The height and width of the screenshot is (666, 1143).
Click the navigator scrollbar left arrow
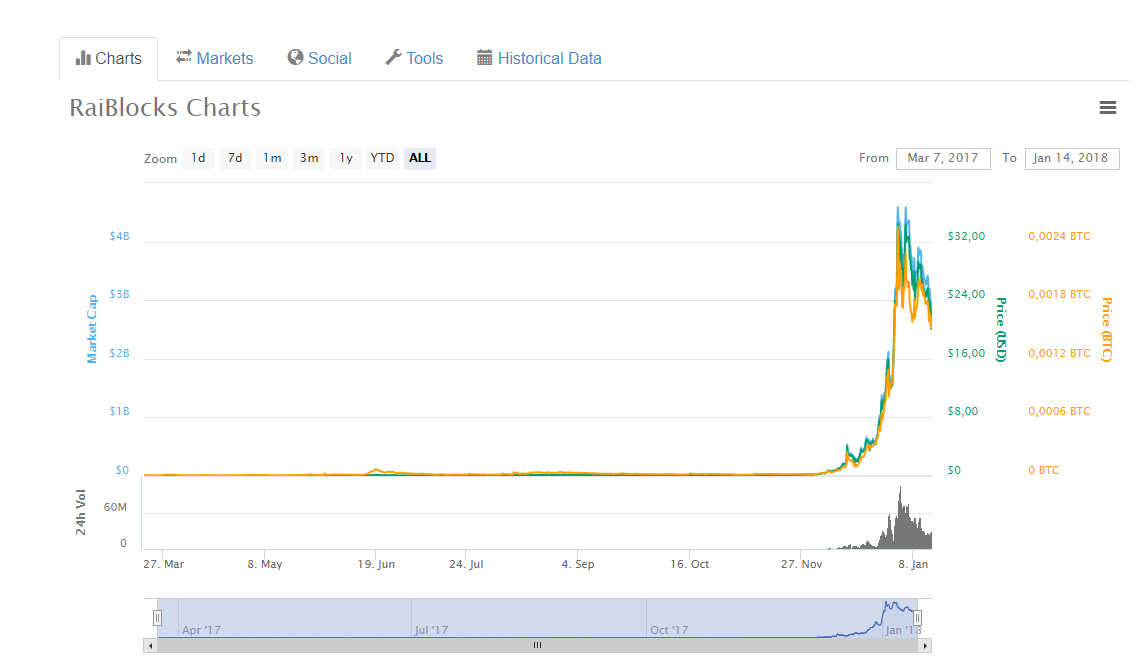150,646
